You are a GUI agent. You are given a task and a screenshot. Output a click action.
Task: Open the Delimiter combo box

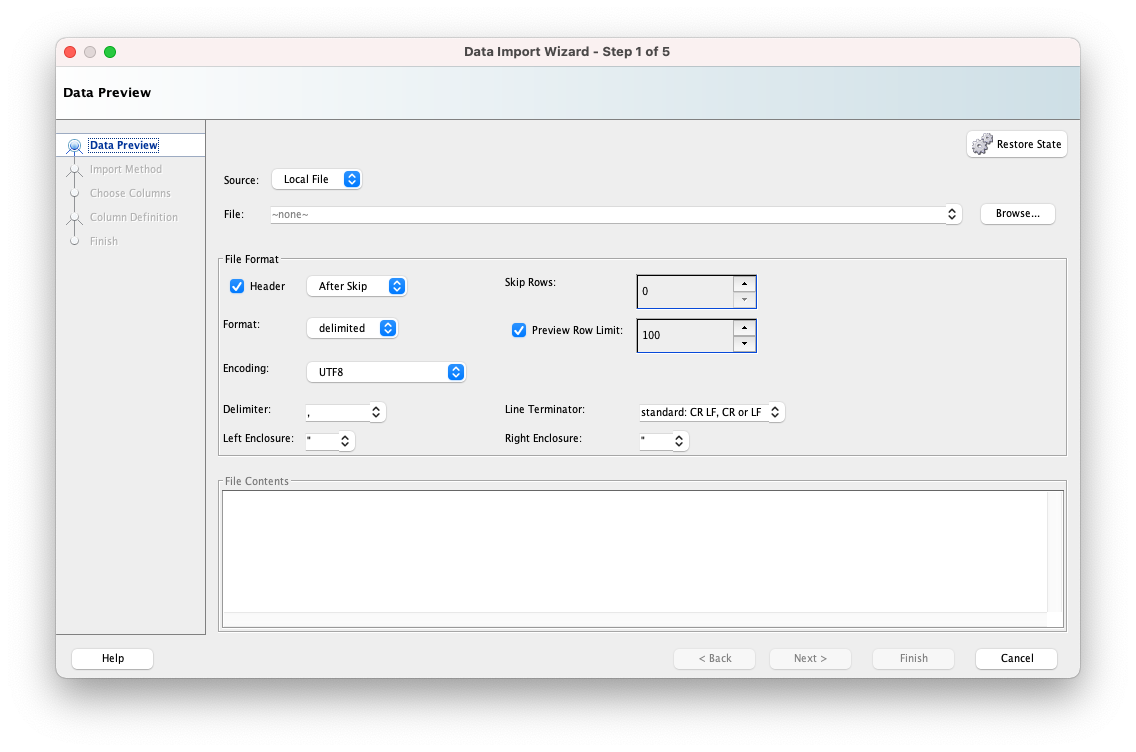coord(376,412)
